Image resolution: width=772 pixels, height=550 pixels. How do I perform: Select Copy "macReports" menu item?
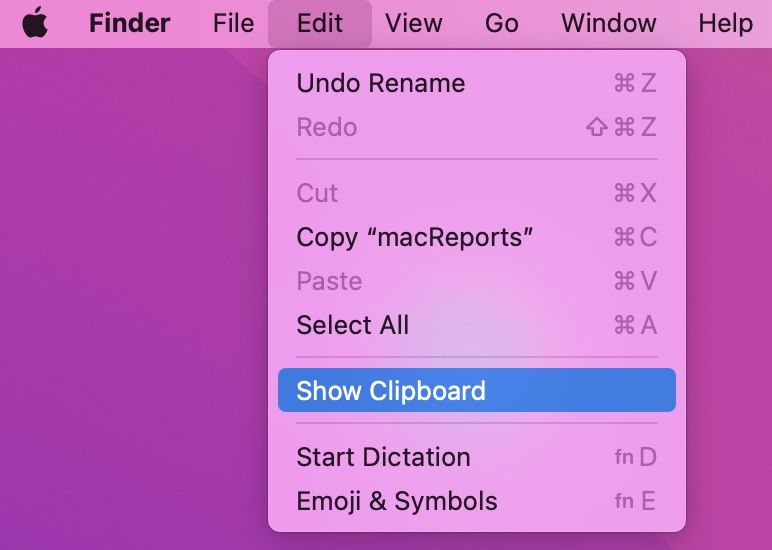pos(414,237)
